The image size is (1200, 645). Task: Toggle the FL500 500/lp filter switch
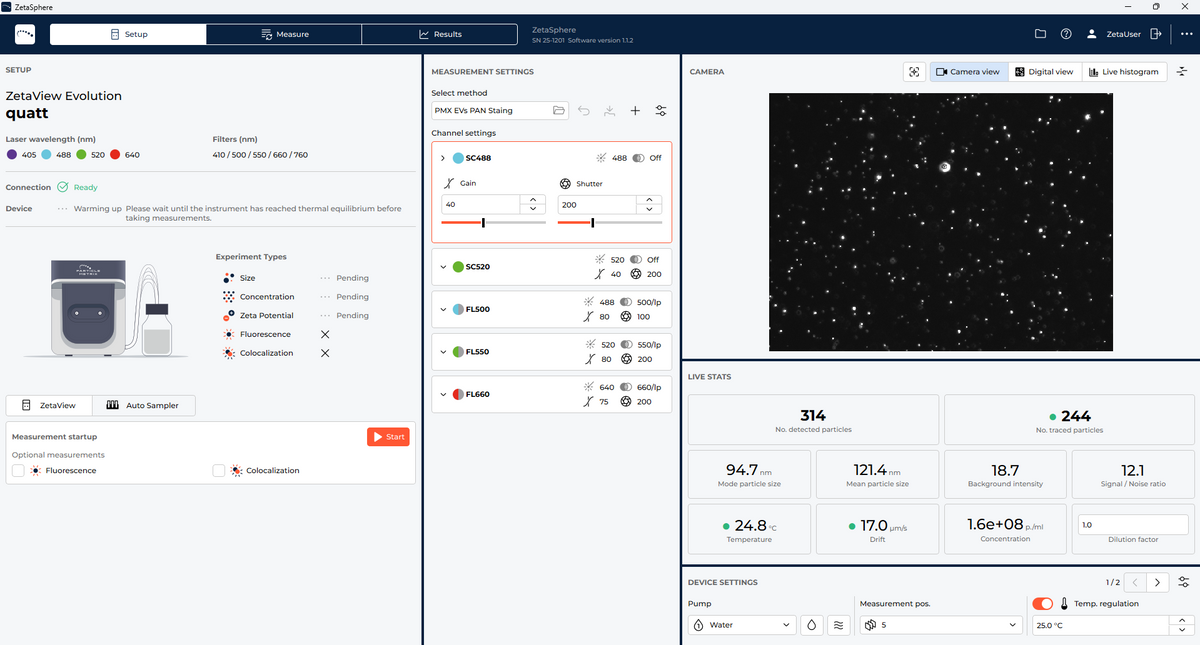click(x=627, y=302)
